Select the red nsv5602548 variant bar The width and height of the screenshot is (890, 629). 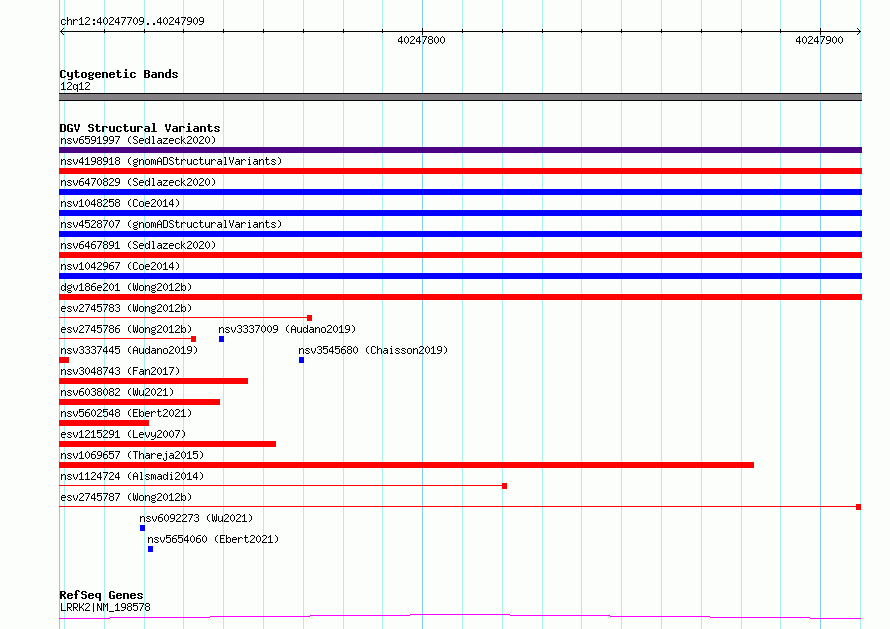tap(104, 423)
